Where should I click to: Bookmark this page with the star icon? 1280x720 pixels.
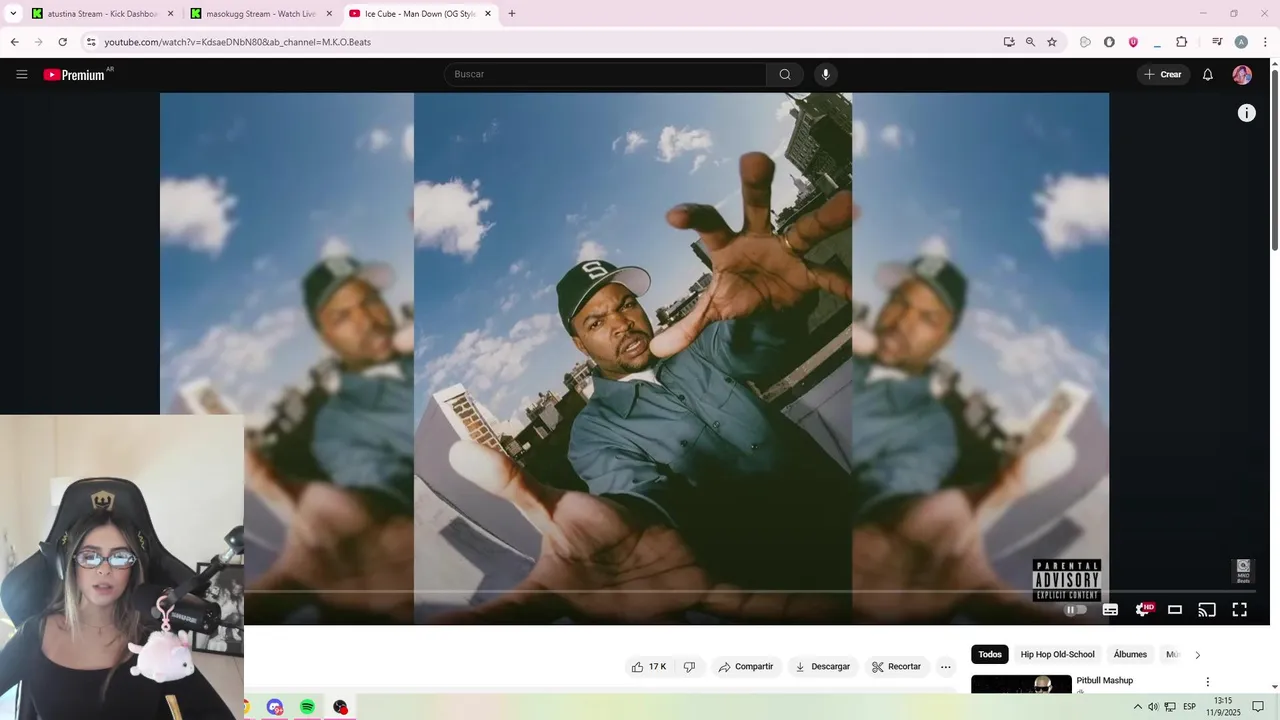tap(1052, 42)
